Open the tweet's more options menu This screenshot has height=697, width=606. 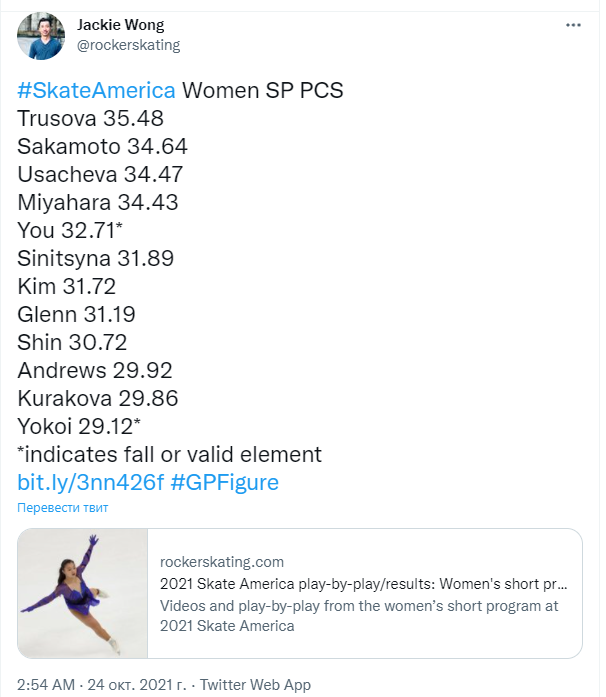[572, 24]
